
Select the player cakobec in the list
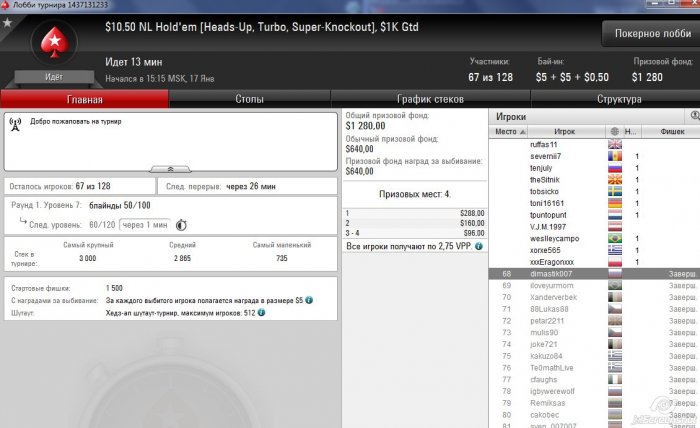pyautogui.click(x=594, y=415)
